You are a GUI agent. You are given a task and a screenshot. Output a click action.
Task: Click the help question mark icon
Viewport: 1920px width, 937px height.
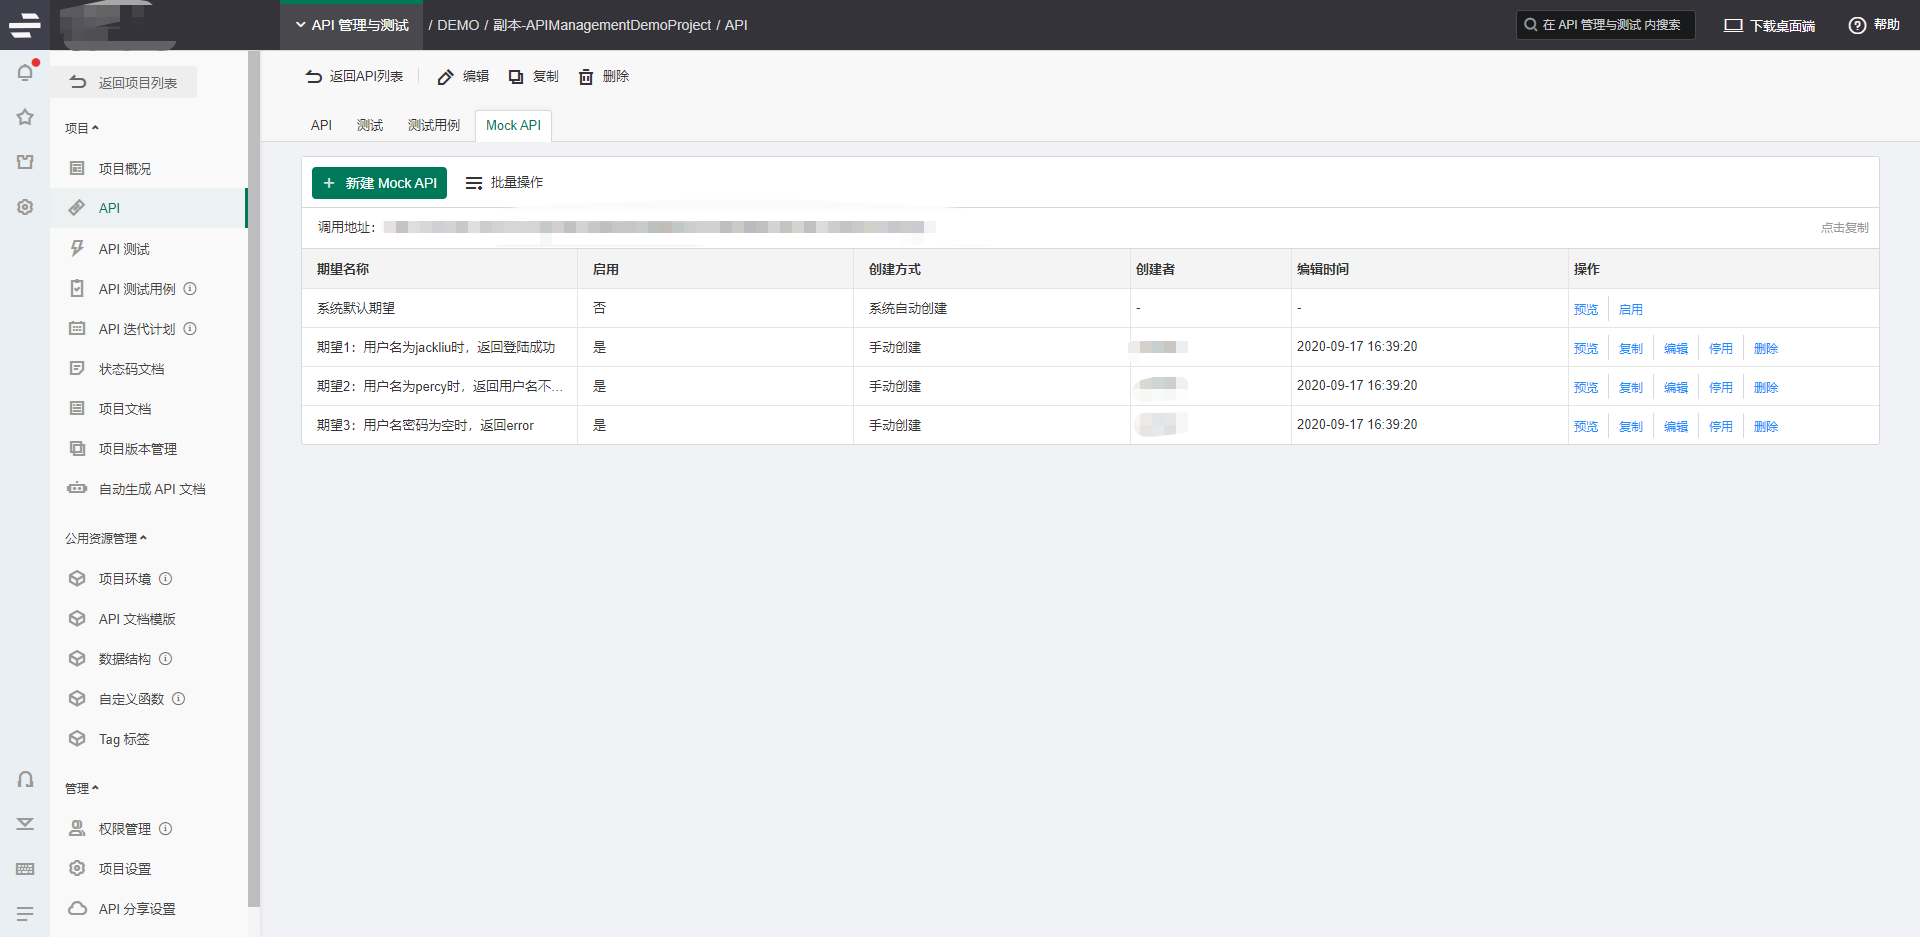point(1857,25)
